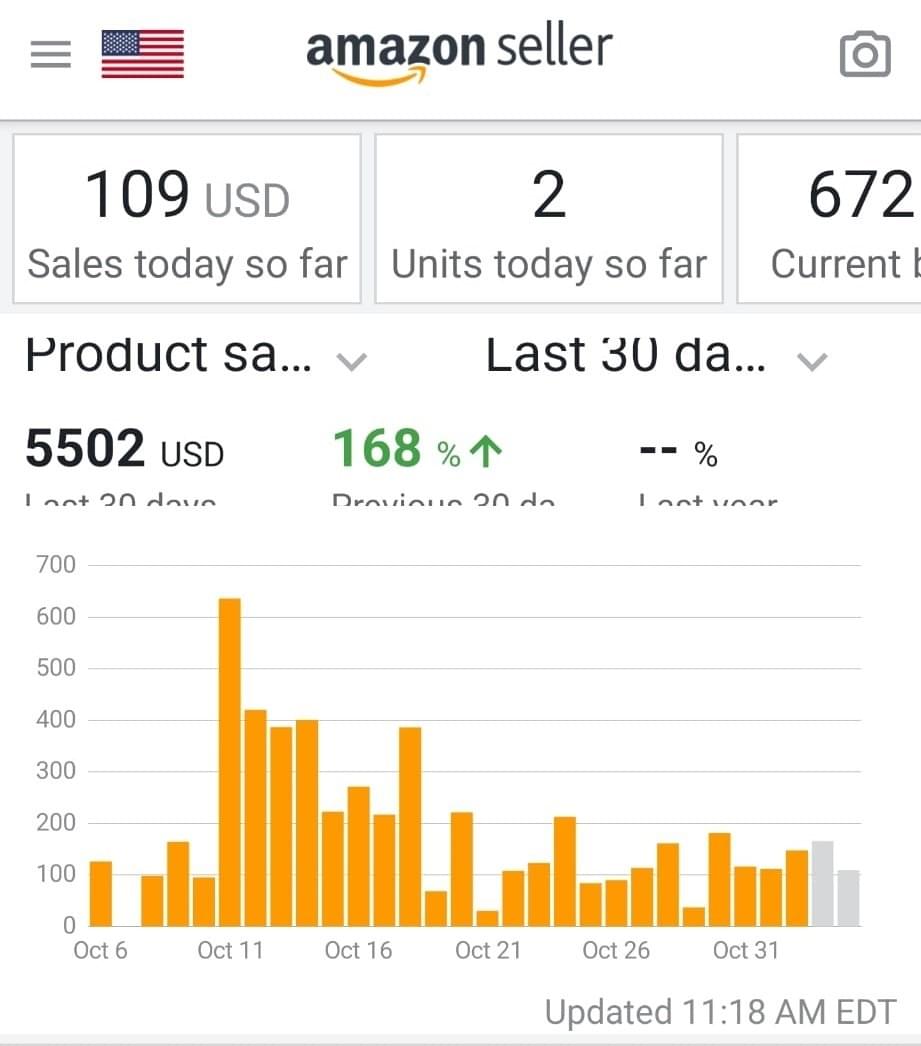
Task: Open the Units today so far card
Action: pyautogui.click(x=548, y=219)
